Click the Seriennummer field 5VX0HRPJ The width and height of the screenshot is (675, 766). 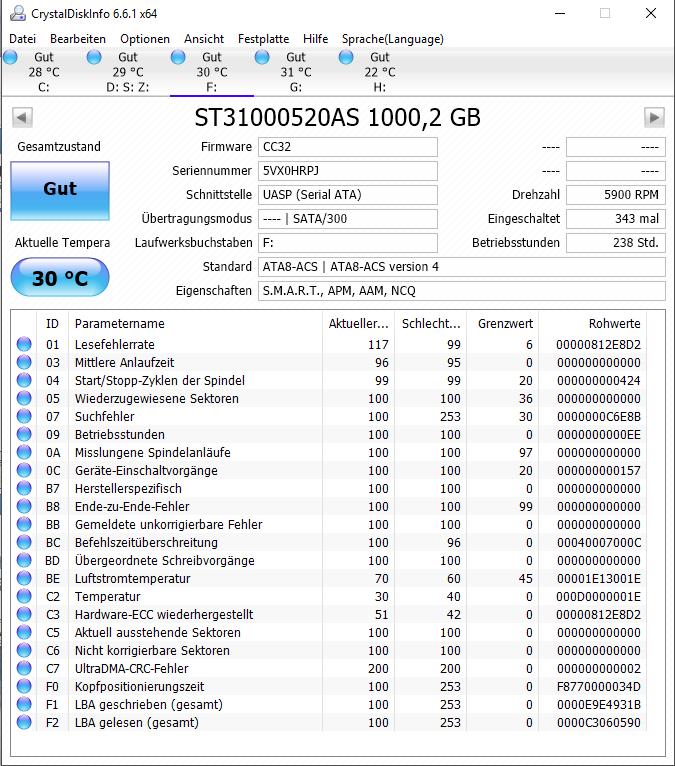click(x=348, y=171)
